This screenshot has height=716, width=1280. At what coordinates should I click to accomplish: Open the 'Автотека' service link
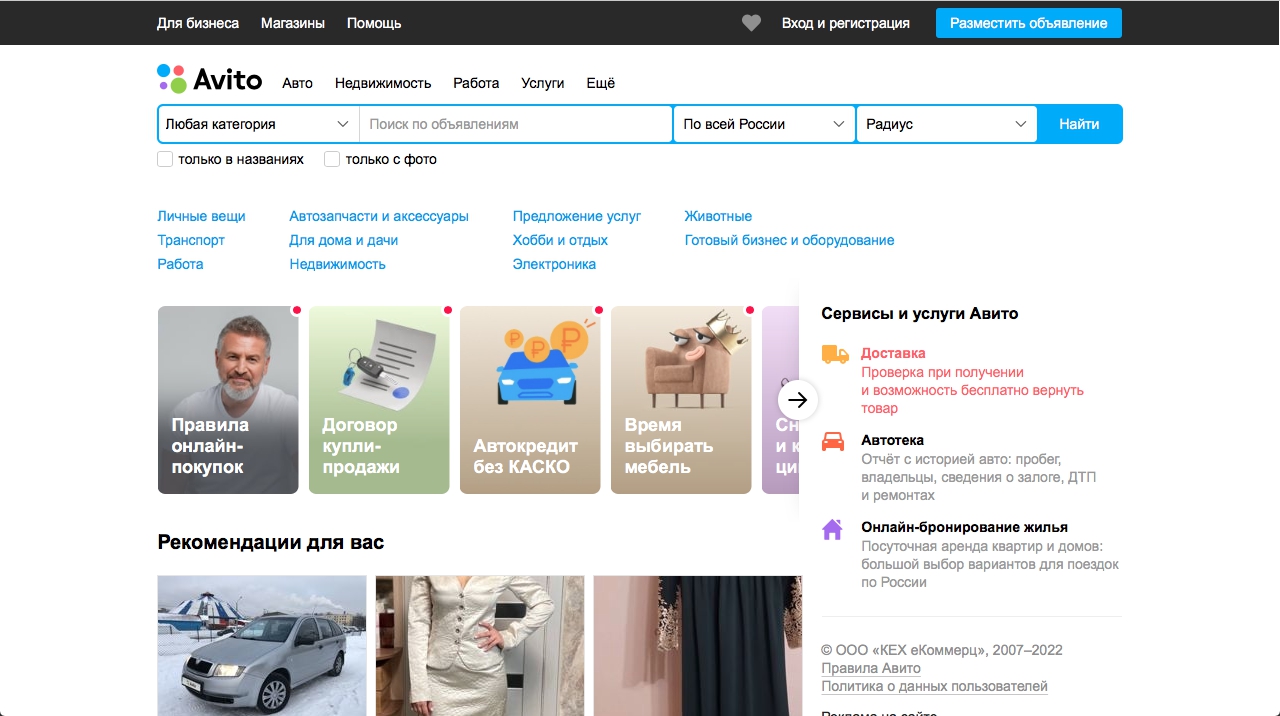point(892,440)
